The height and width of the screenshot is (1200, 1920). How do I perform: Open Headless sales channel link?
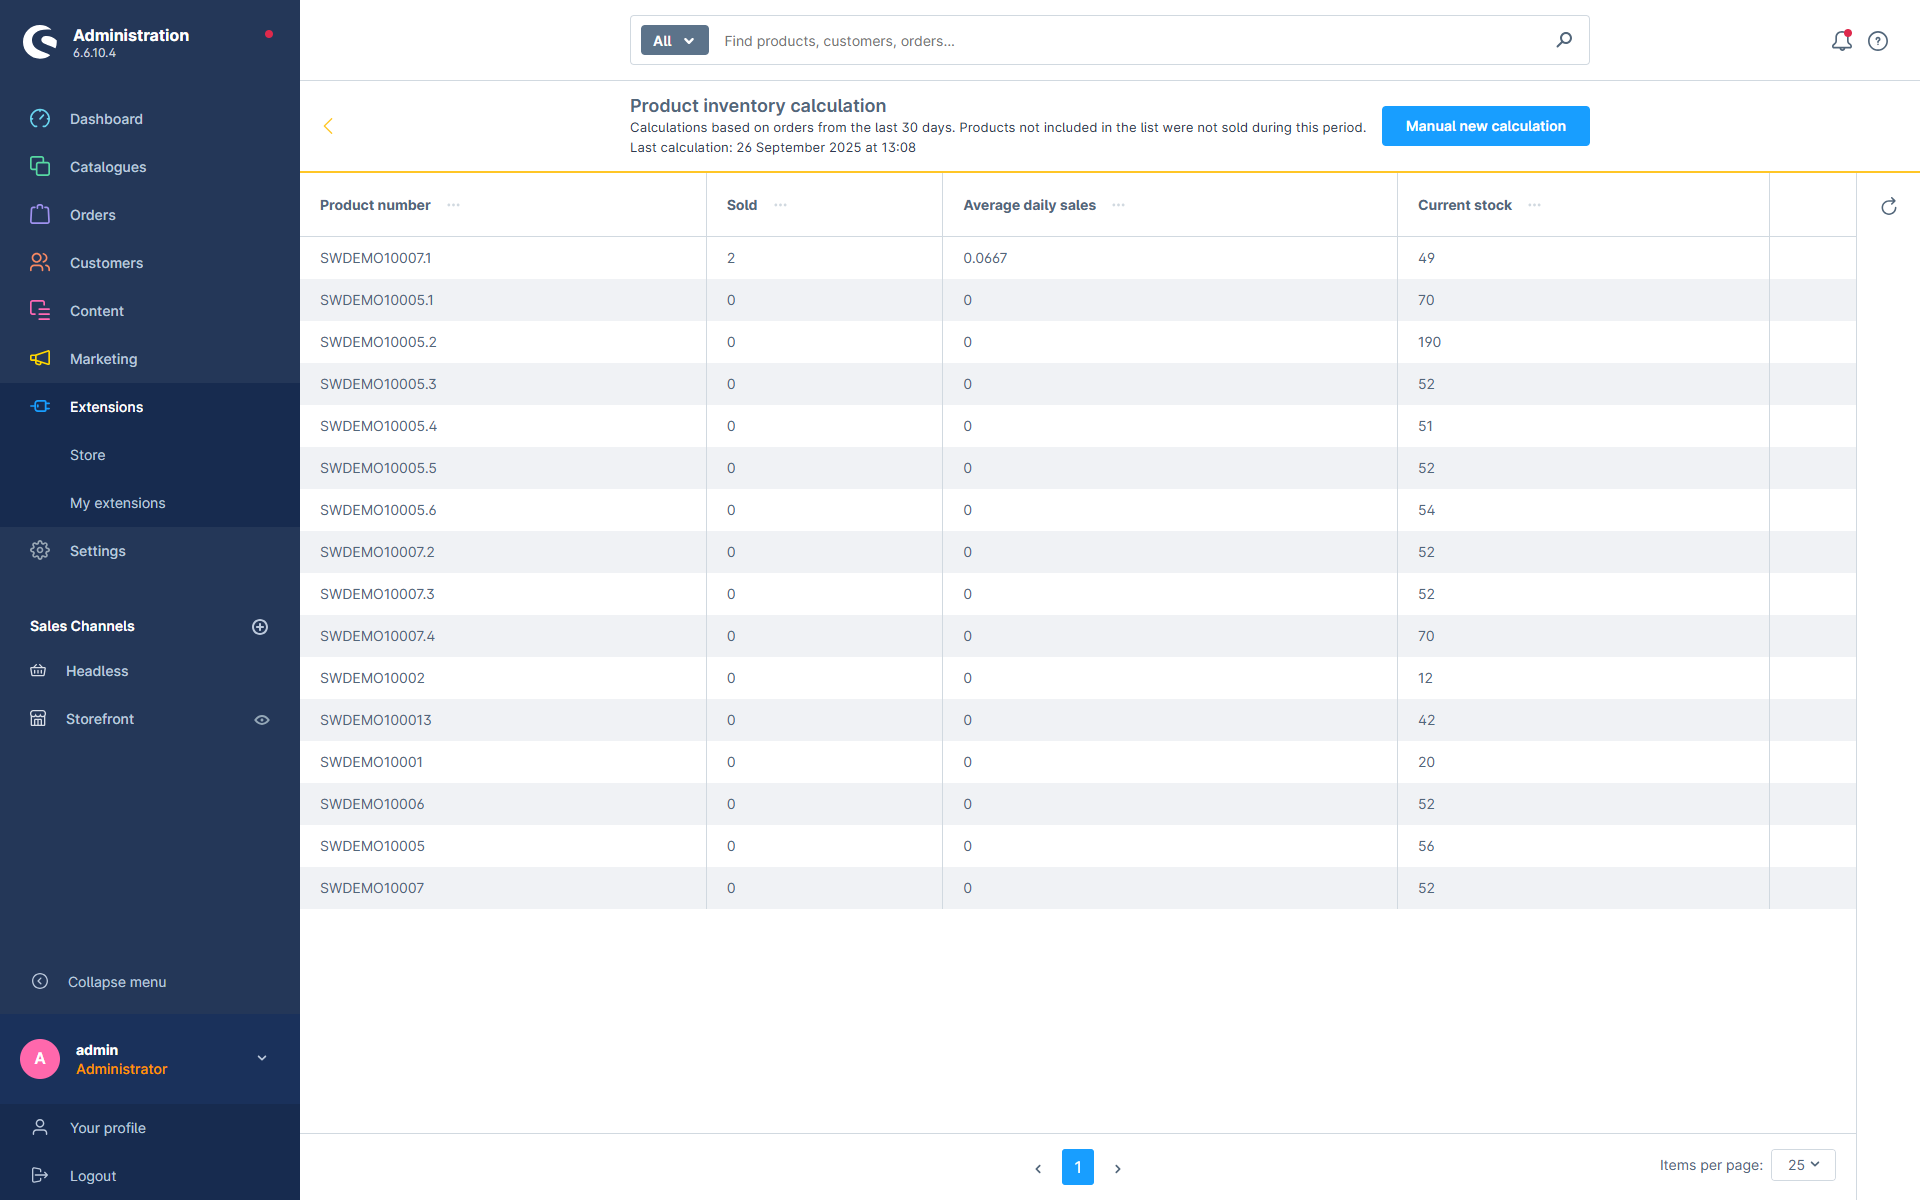point(97,671)
